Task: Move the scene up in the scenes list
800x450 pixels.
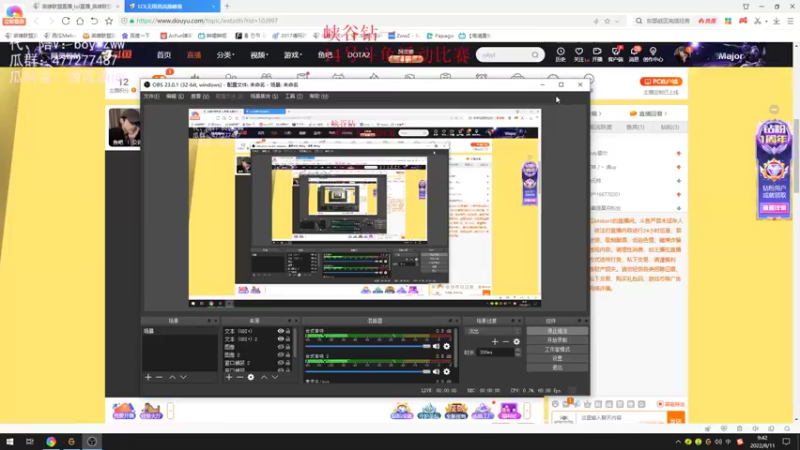Action: pos(172,377)
